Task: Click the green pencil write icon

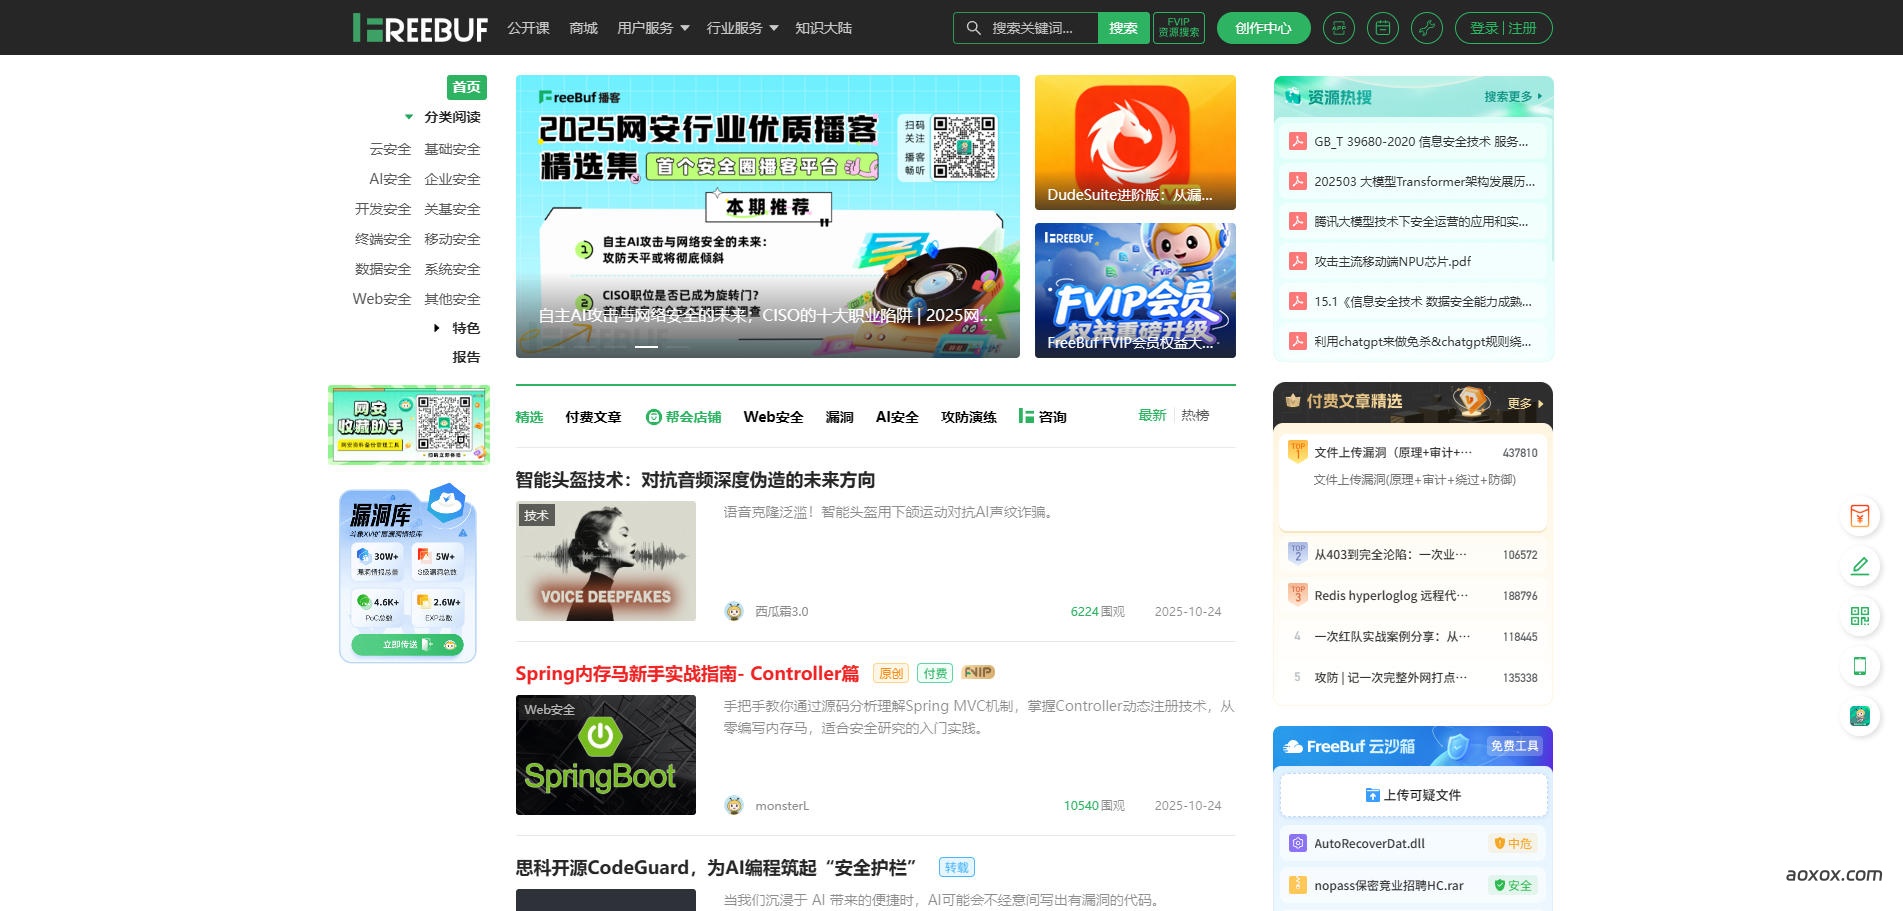Action: (x=1859, y=566)
